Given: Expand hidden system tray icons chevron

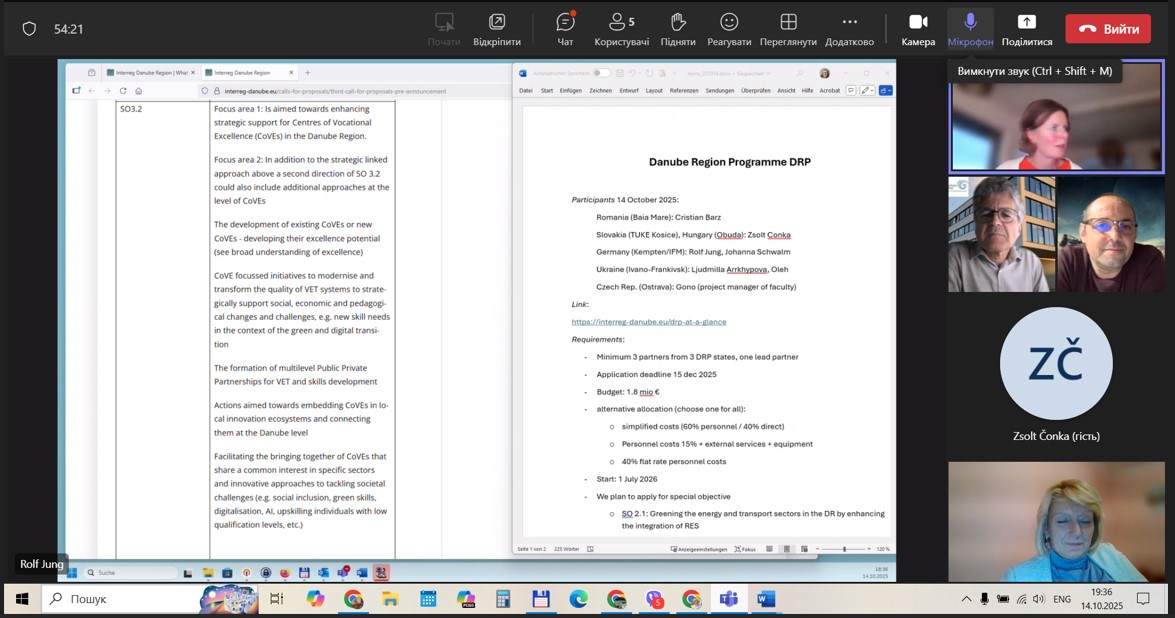Looking at the screenshot, I should click(966, 599).
